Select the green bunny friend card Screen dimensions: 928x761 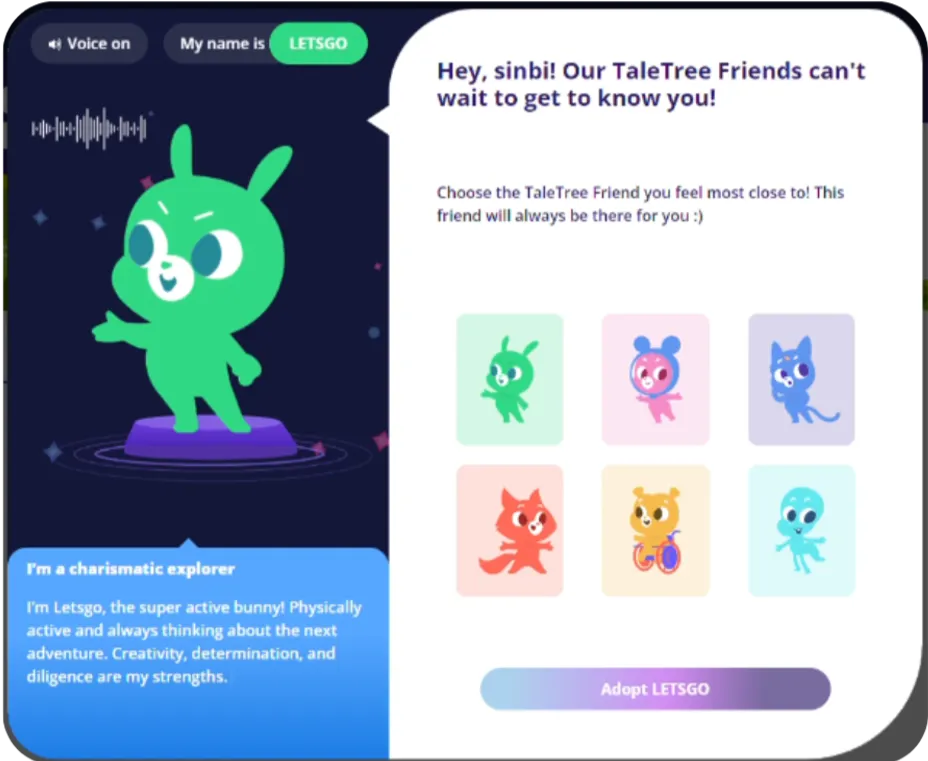(510, 379)
